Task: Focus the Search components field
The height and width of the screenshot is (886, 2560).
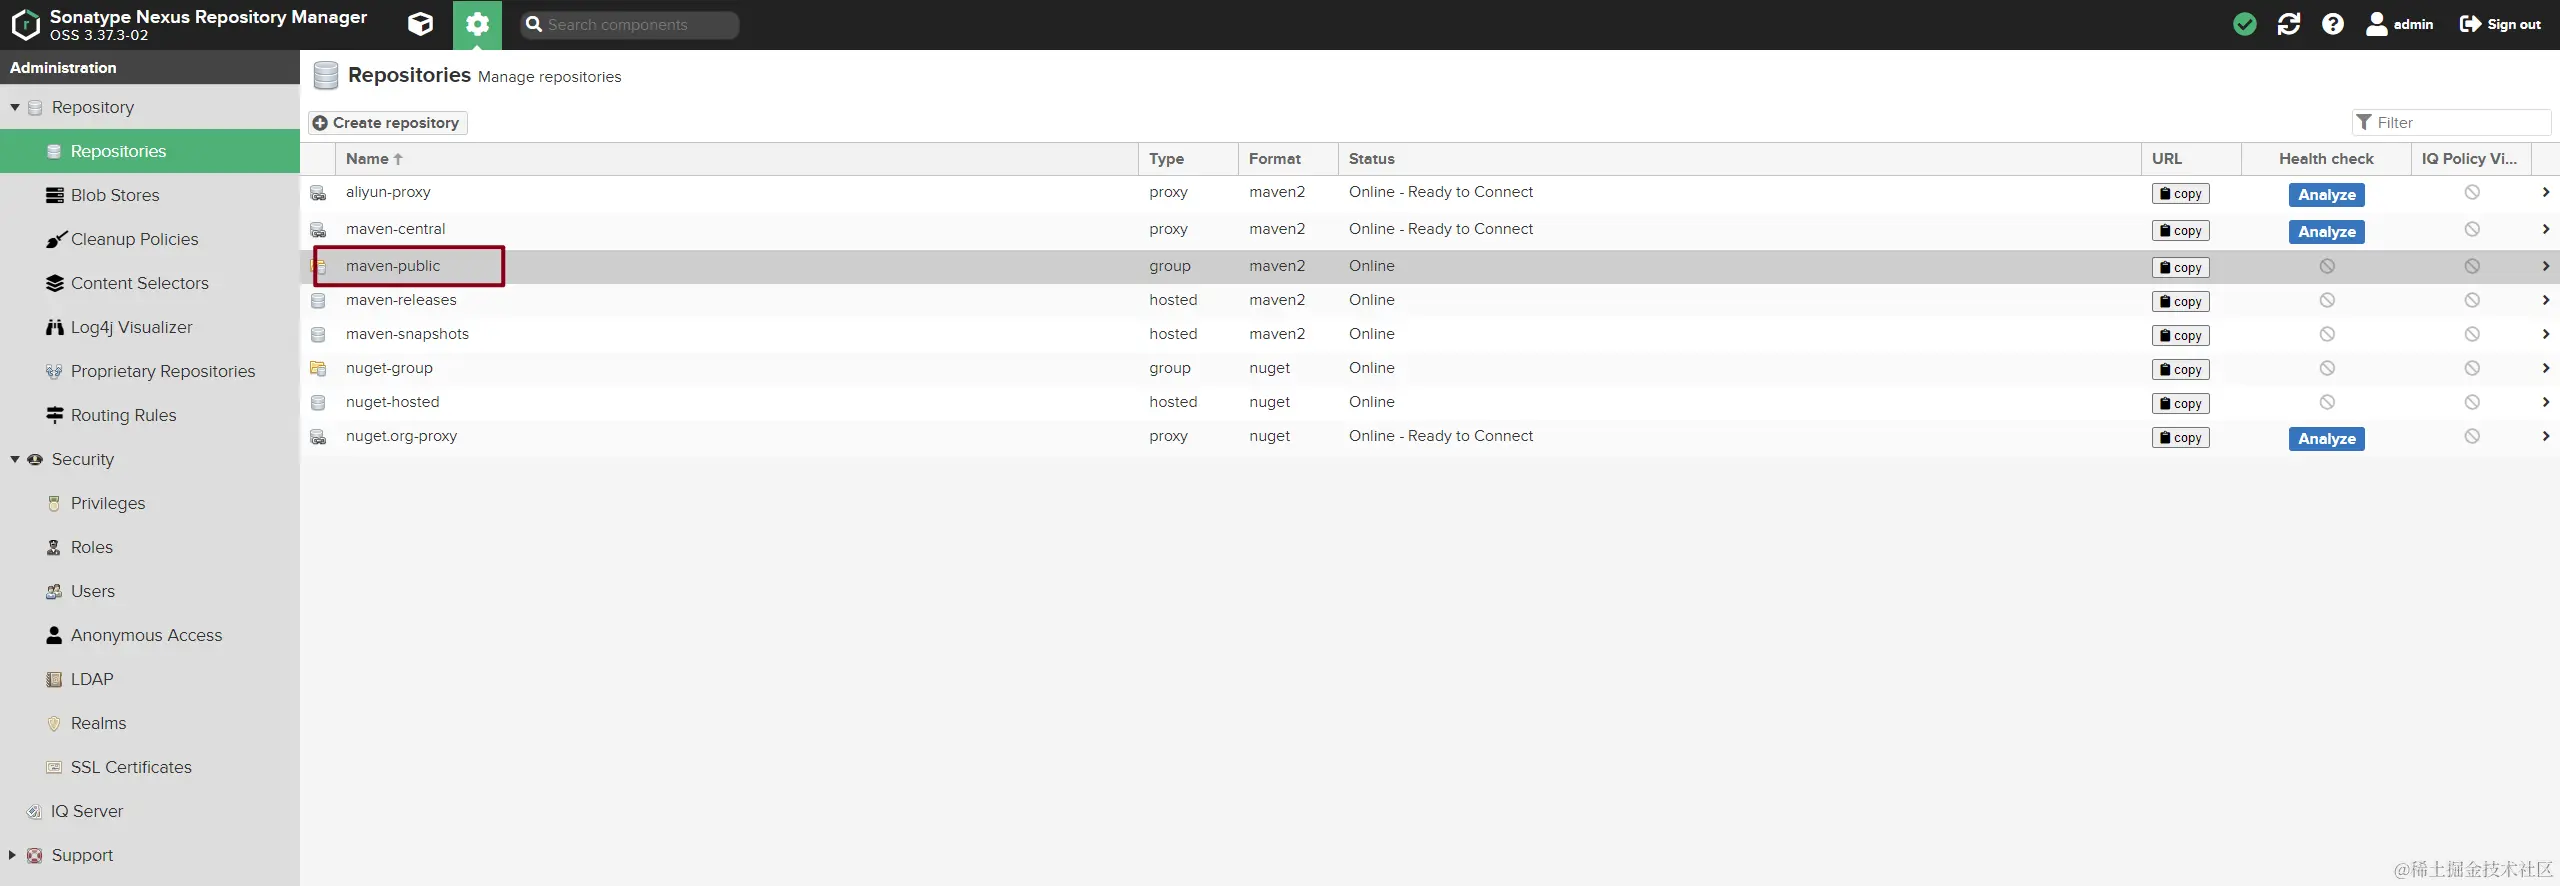Action: pos(630,25)
